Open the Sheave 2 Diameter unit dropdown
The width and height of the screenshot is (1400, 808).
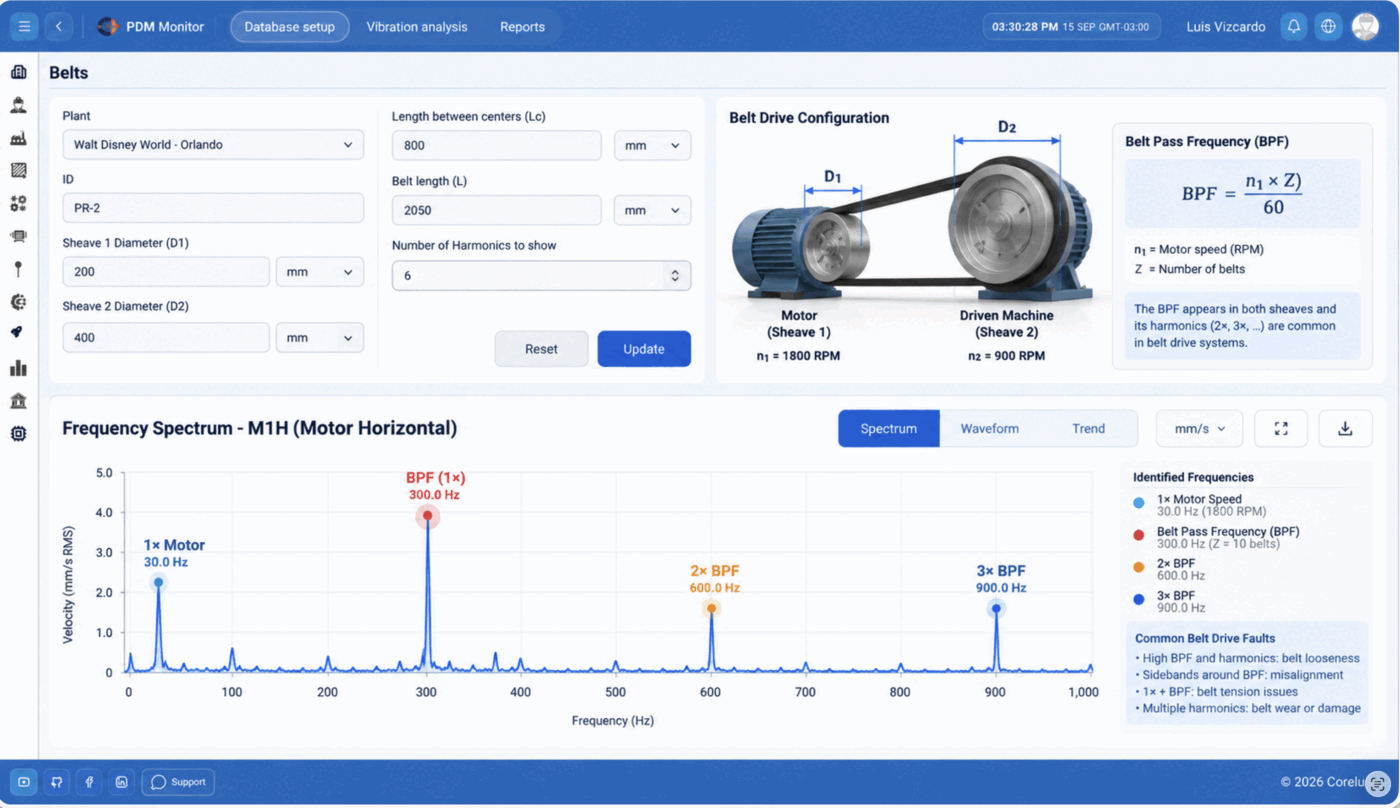pyautogui.click(x=320, y=338)
